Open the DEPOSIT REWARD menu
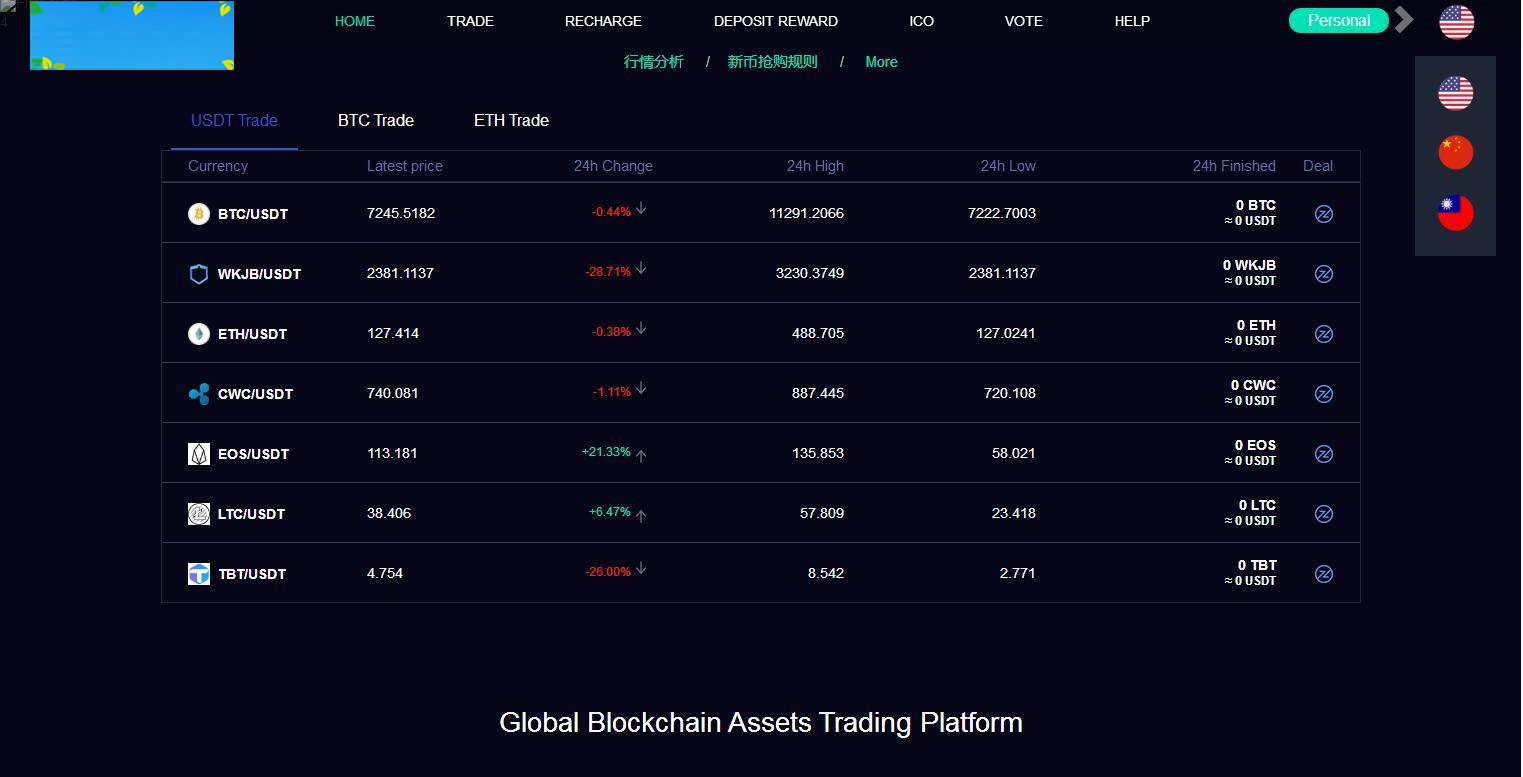The height and width of the screenshot is (777, 1523). pos(776,21)
